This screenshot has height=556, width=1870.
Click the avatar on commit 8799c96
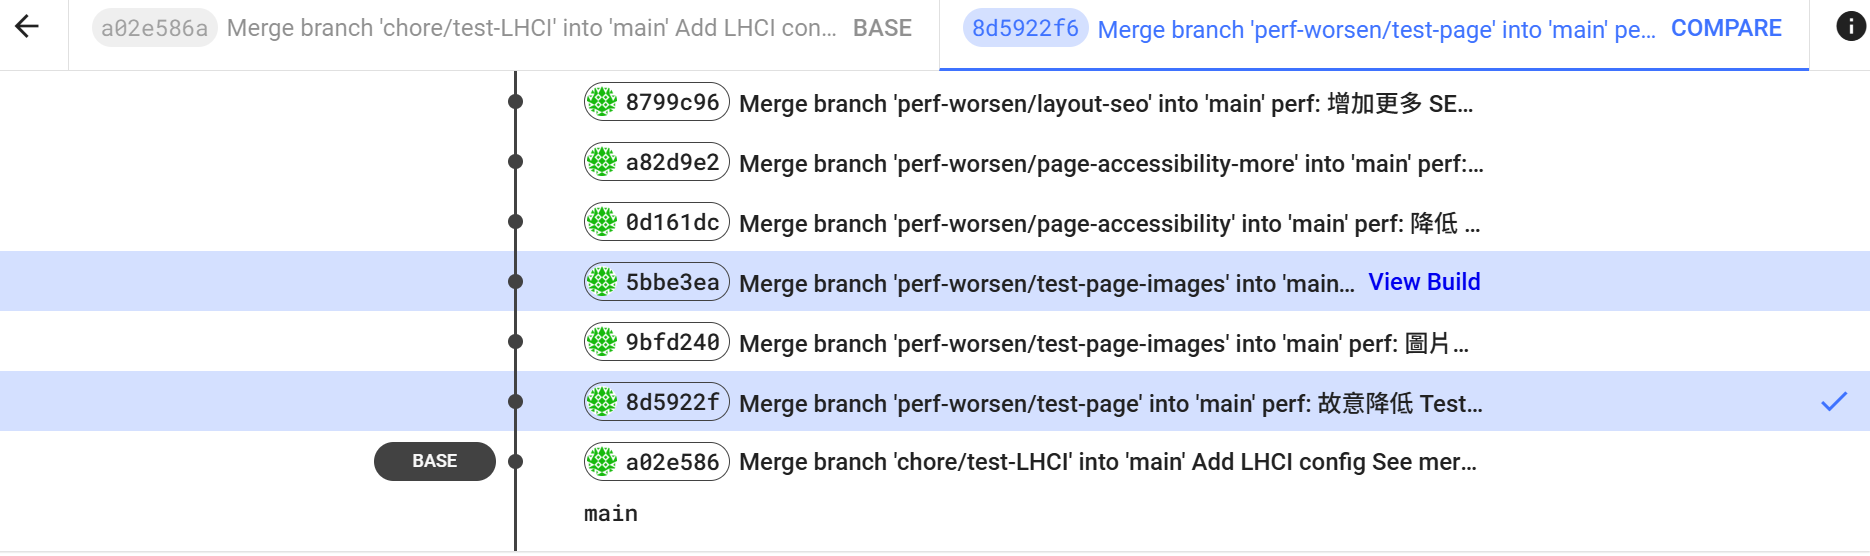coord(602,102)
